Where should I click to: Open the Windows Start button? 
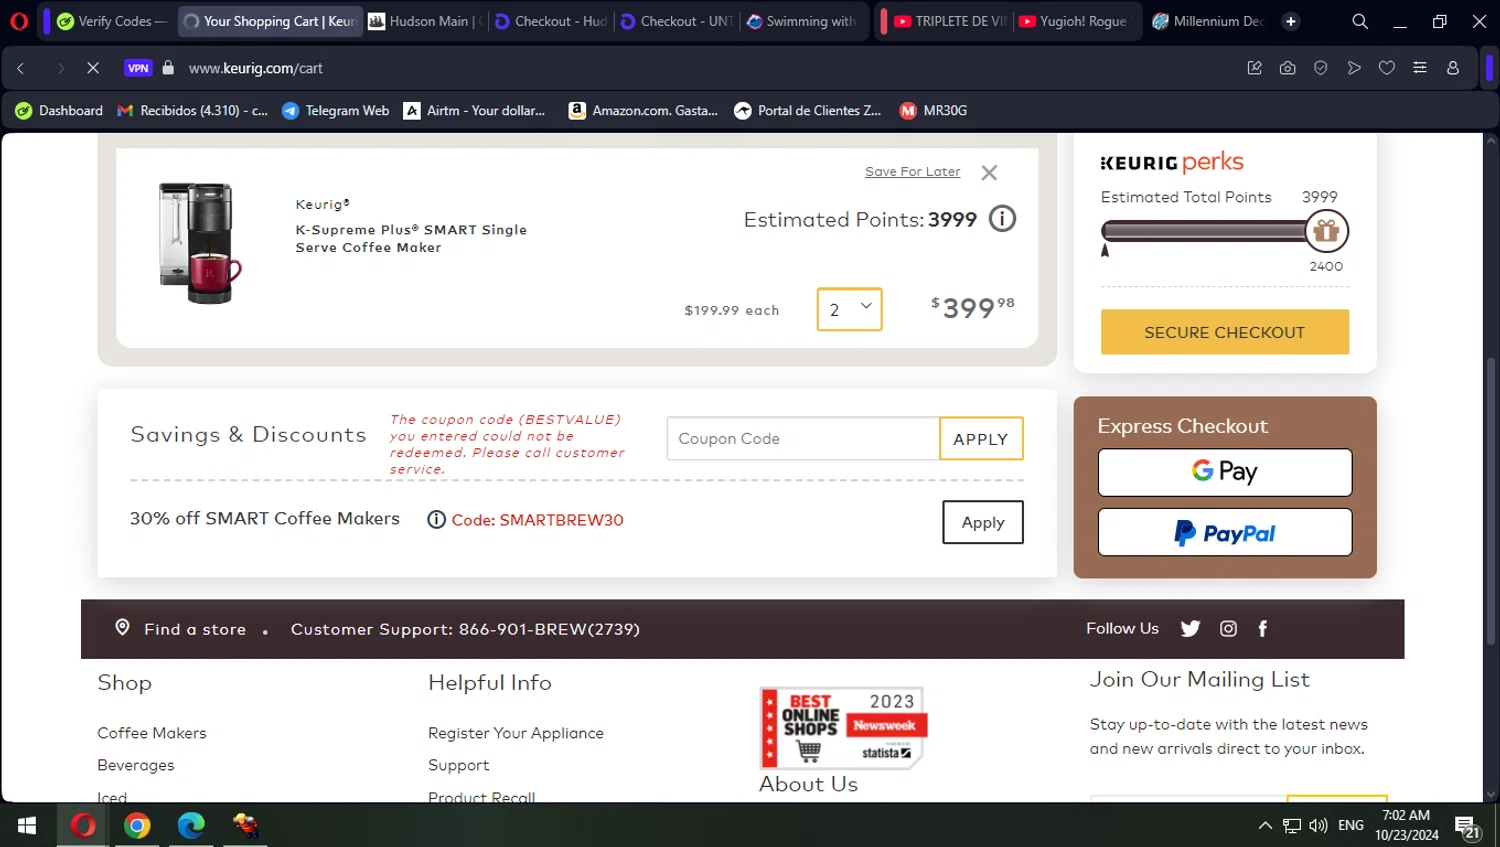(27, 825)
